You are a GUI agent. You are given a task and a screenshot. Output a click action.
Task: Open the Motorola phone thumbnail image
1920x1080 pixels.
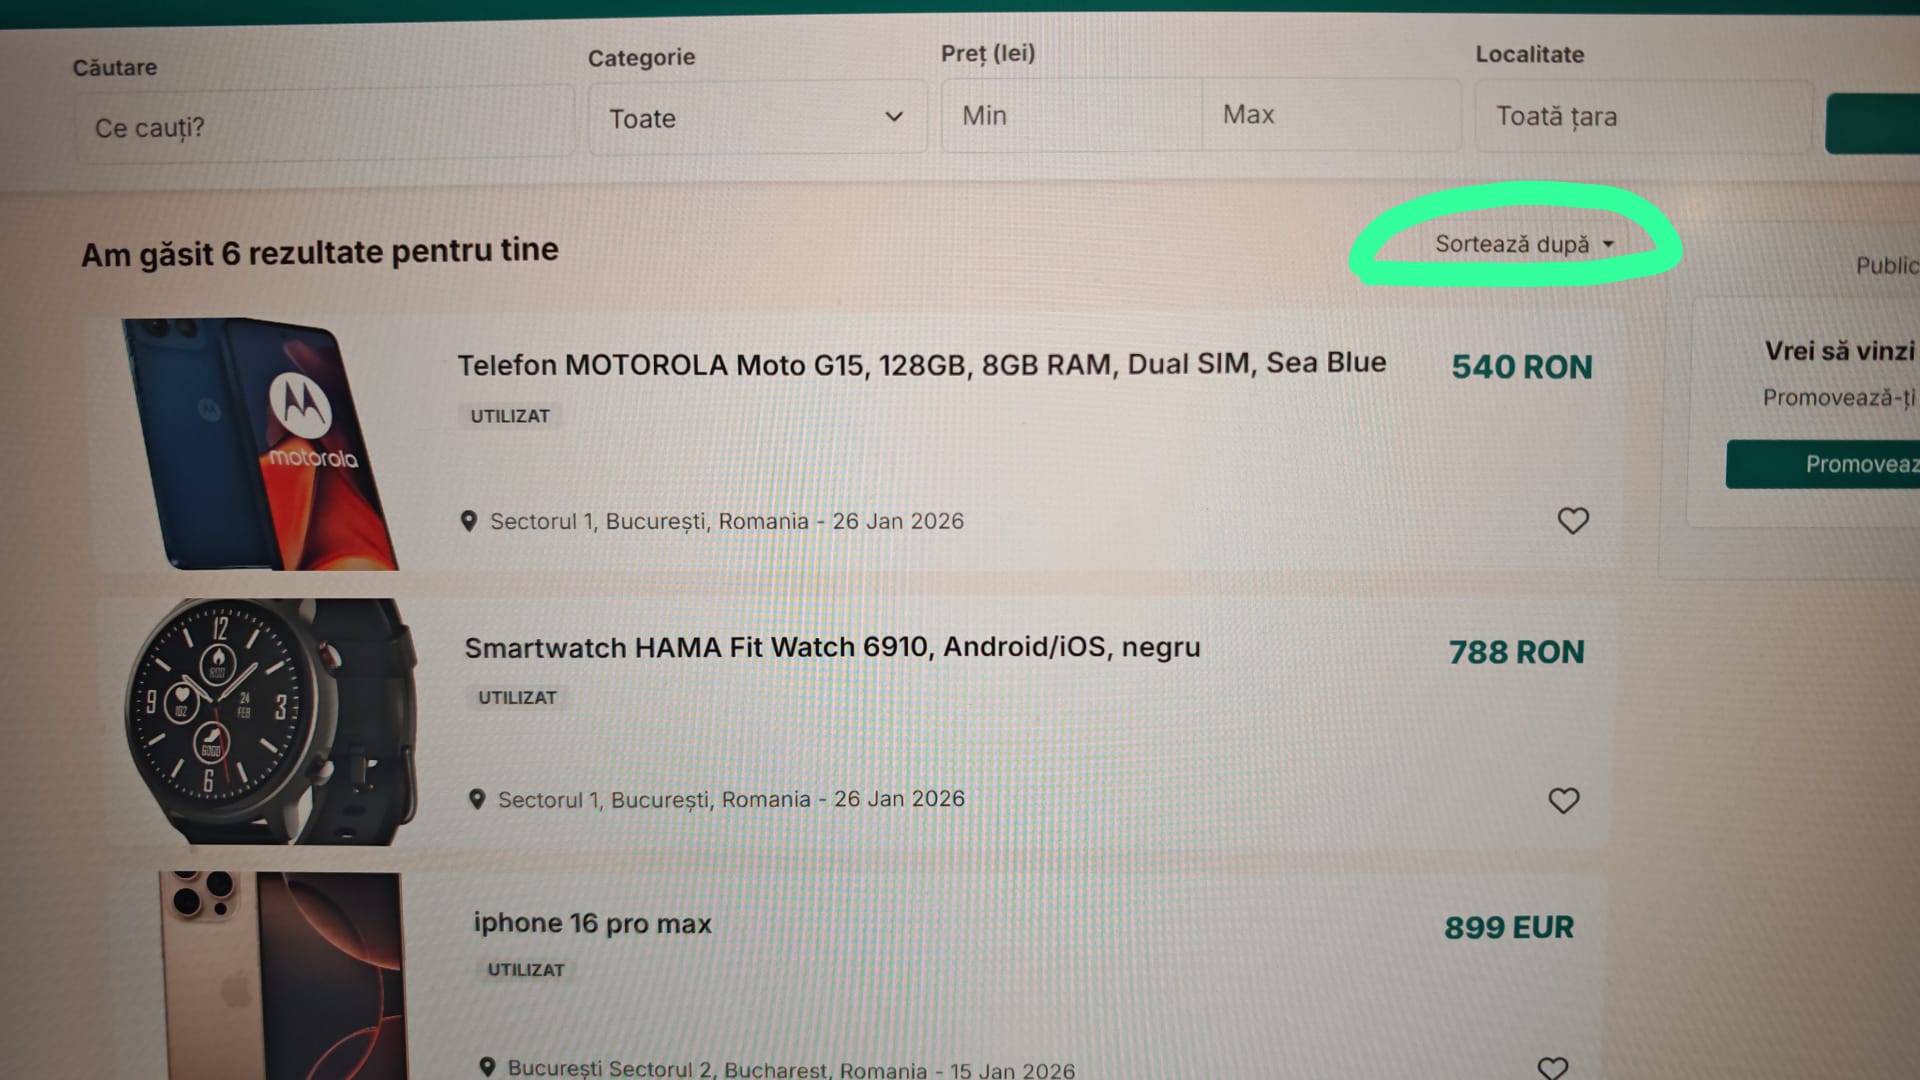click(263, 444)
